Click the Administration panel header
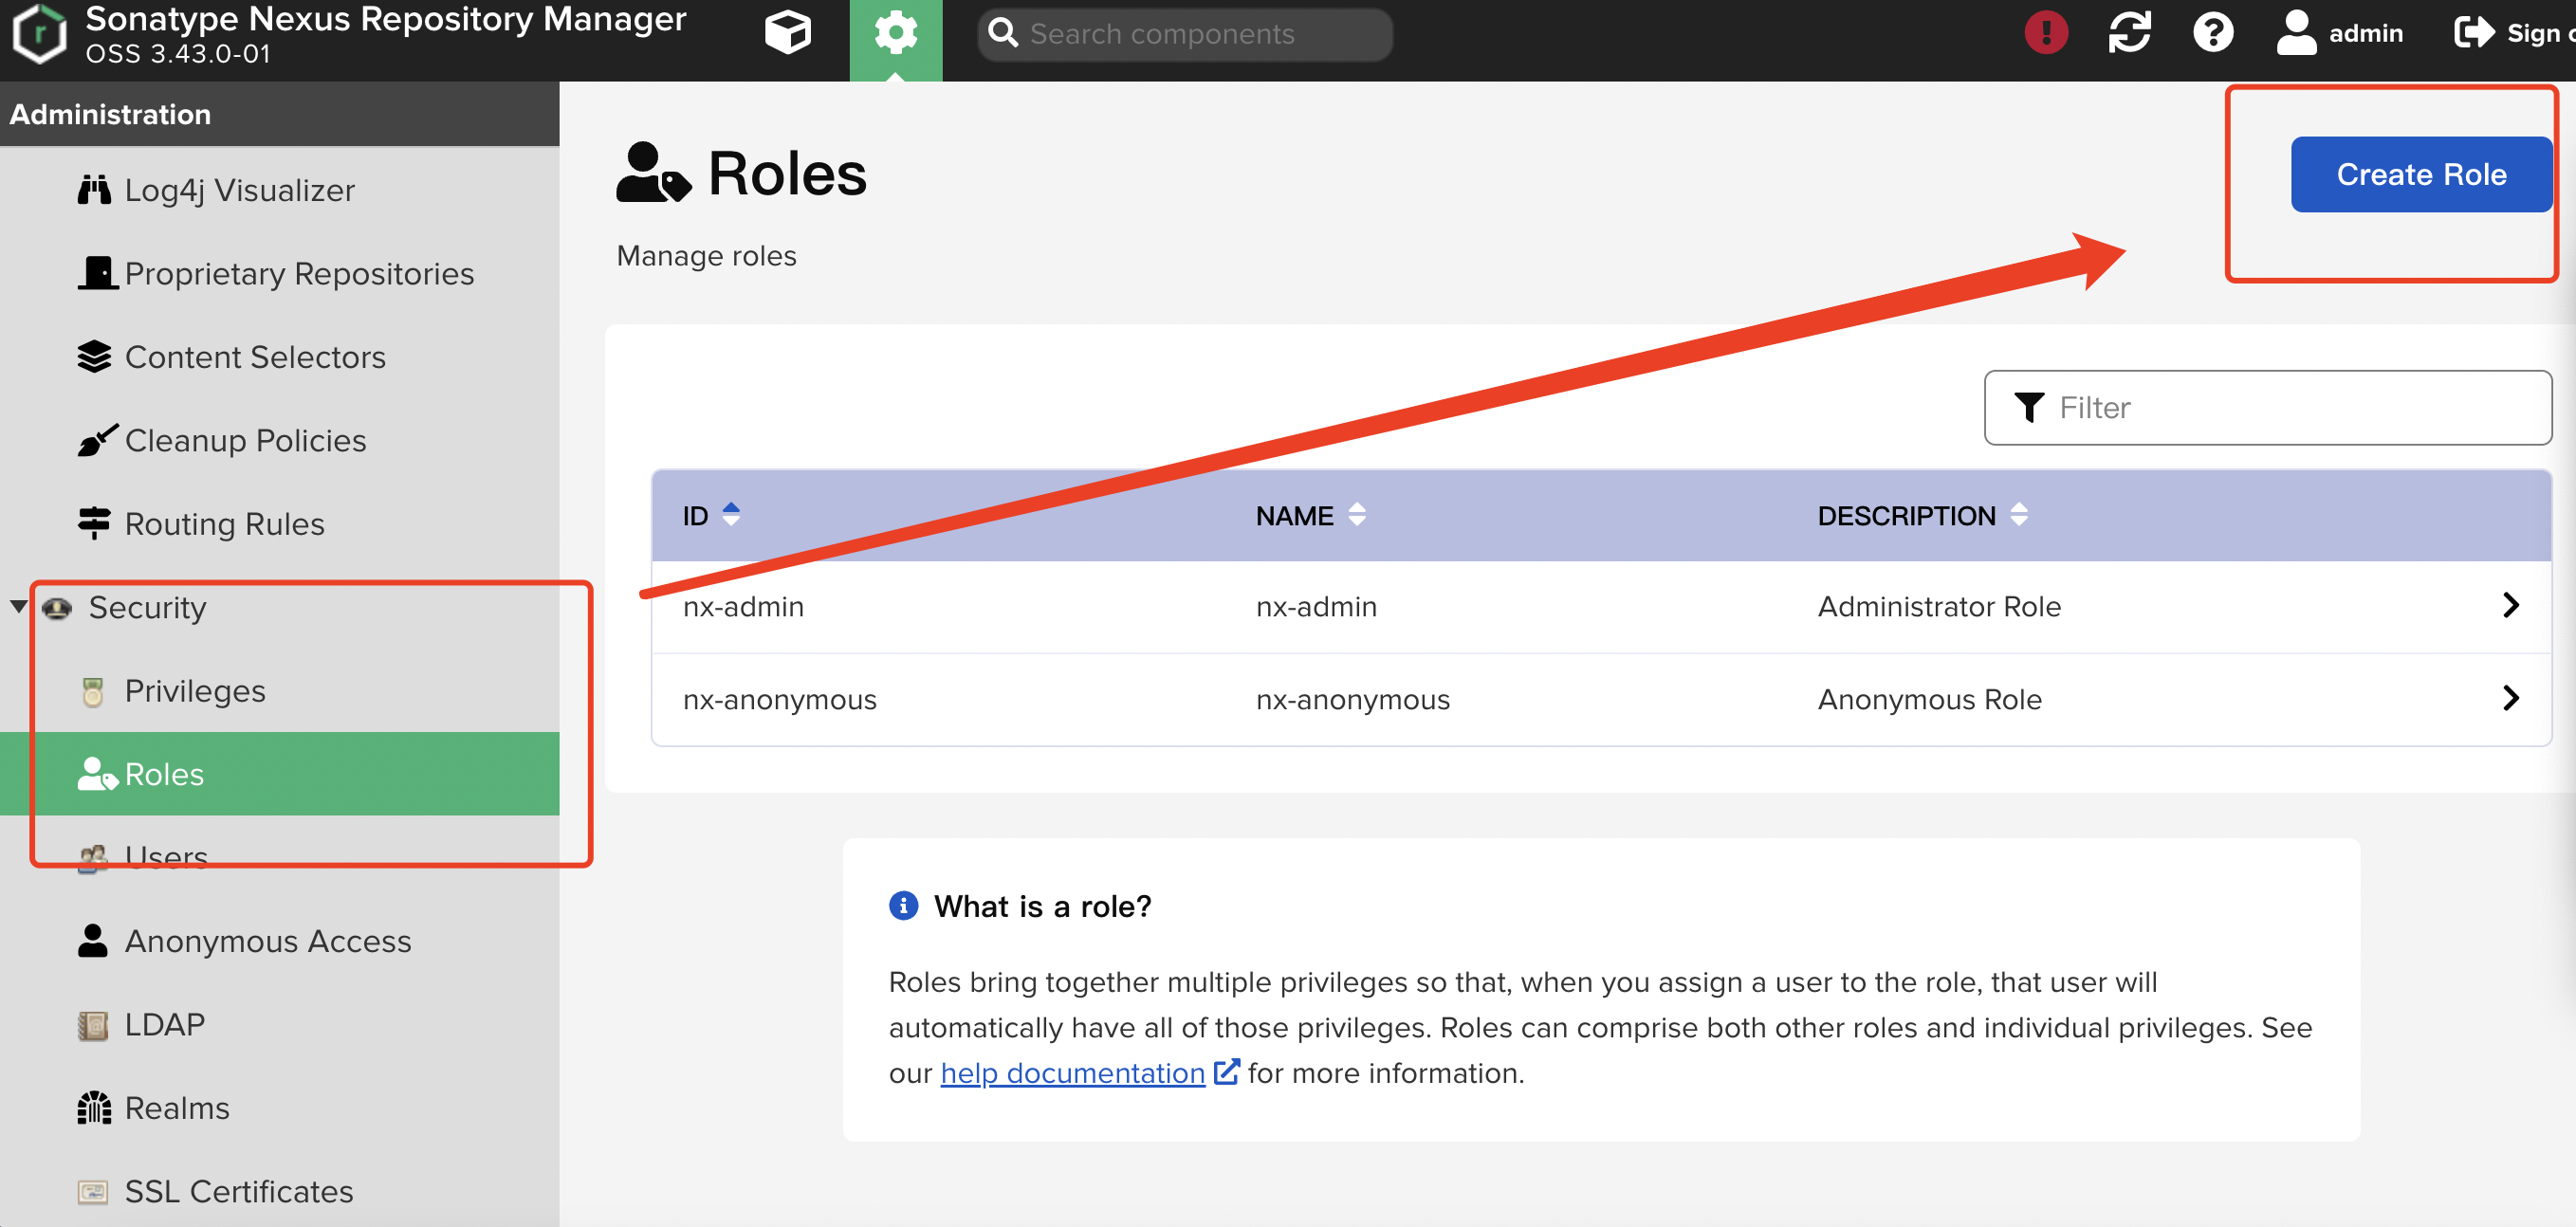This screenshot has width=2576, height=1227. [x=280, y=114]
